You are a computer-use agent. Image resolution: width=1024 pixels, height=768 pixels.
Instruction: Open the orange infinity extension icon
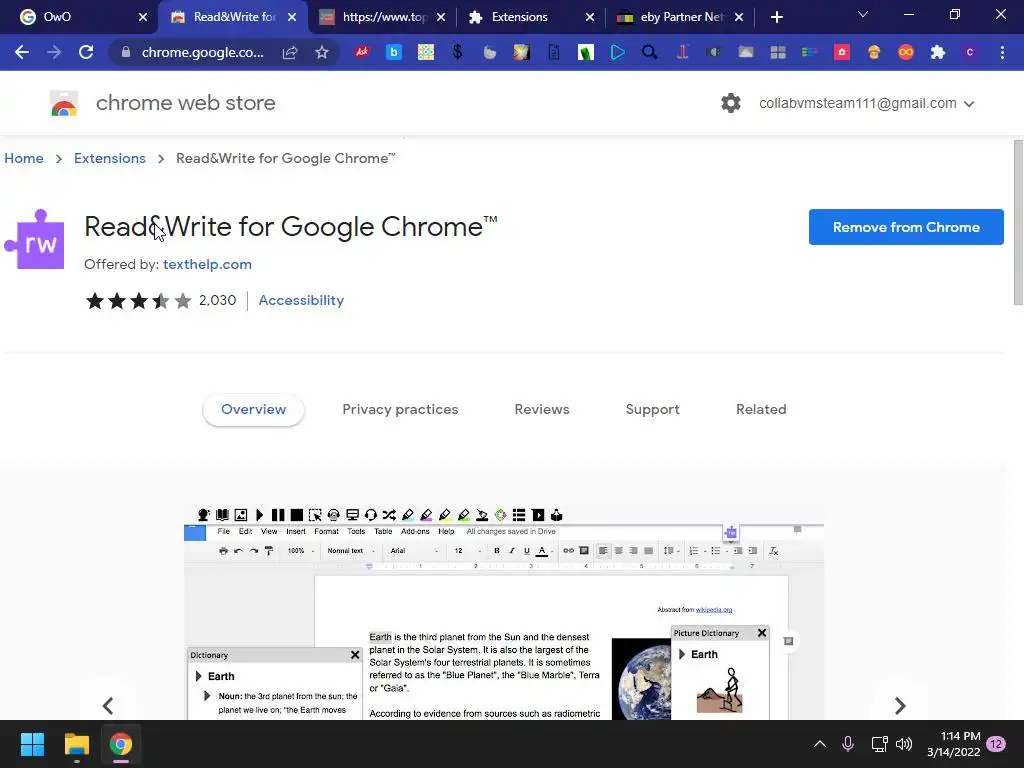pyautogui.click(x=906, y=52)
